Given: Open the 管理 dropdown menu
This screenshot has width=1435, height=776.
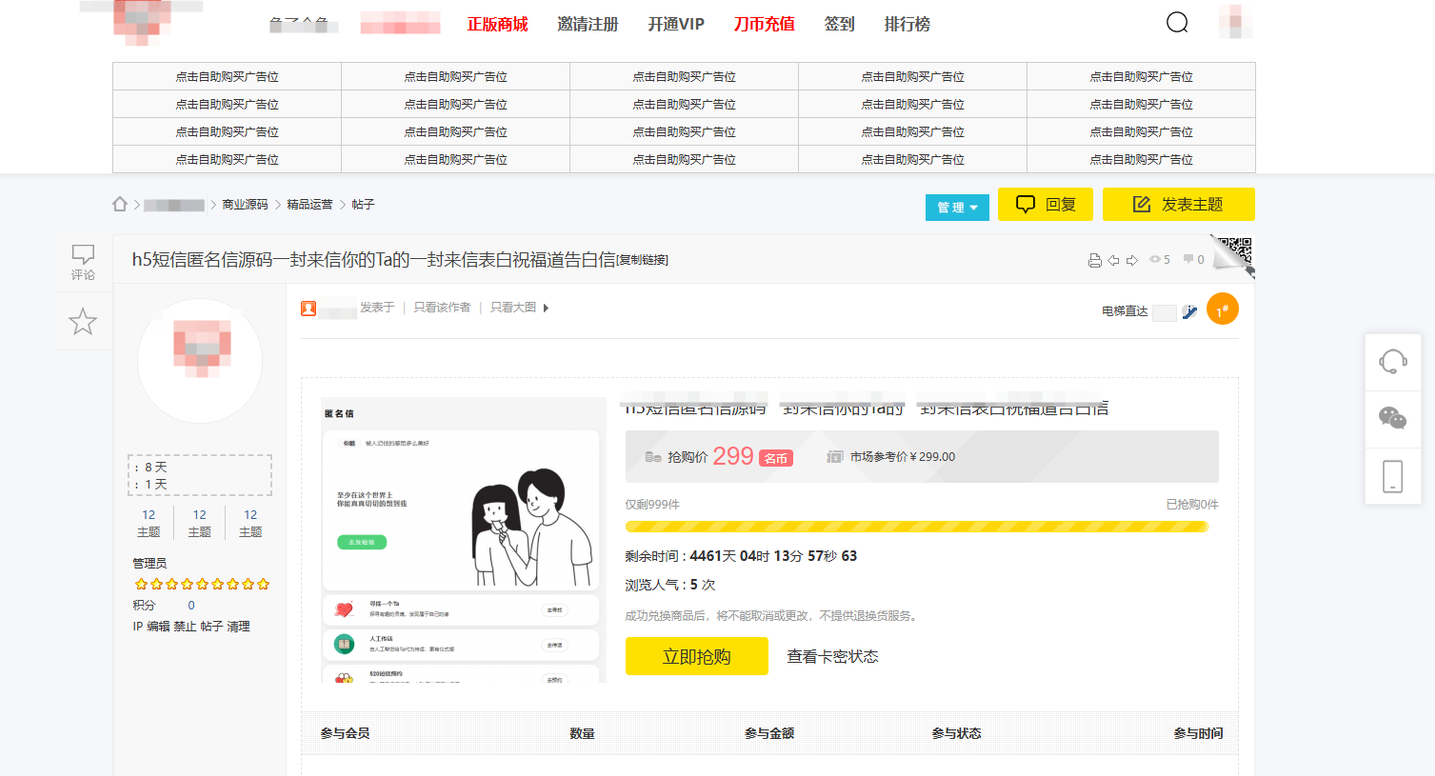Looking at the screenshot, I should (x=956, y=206).
